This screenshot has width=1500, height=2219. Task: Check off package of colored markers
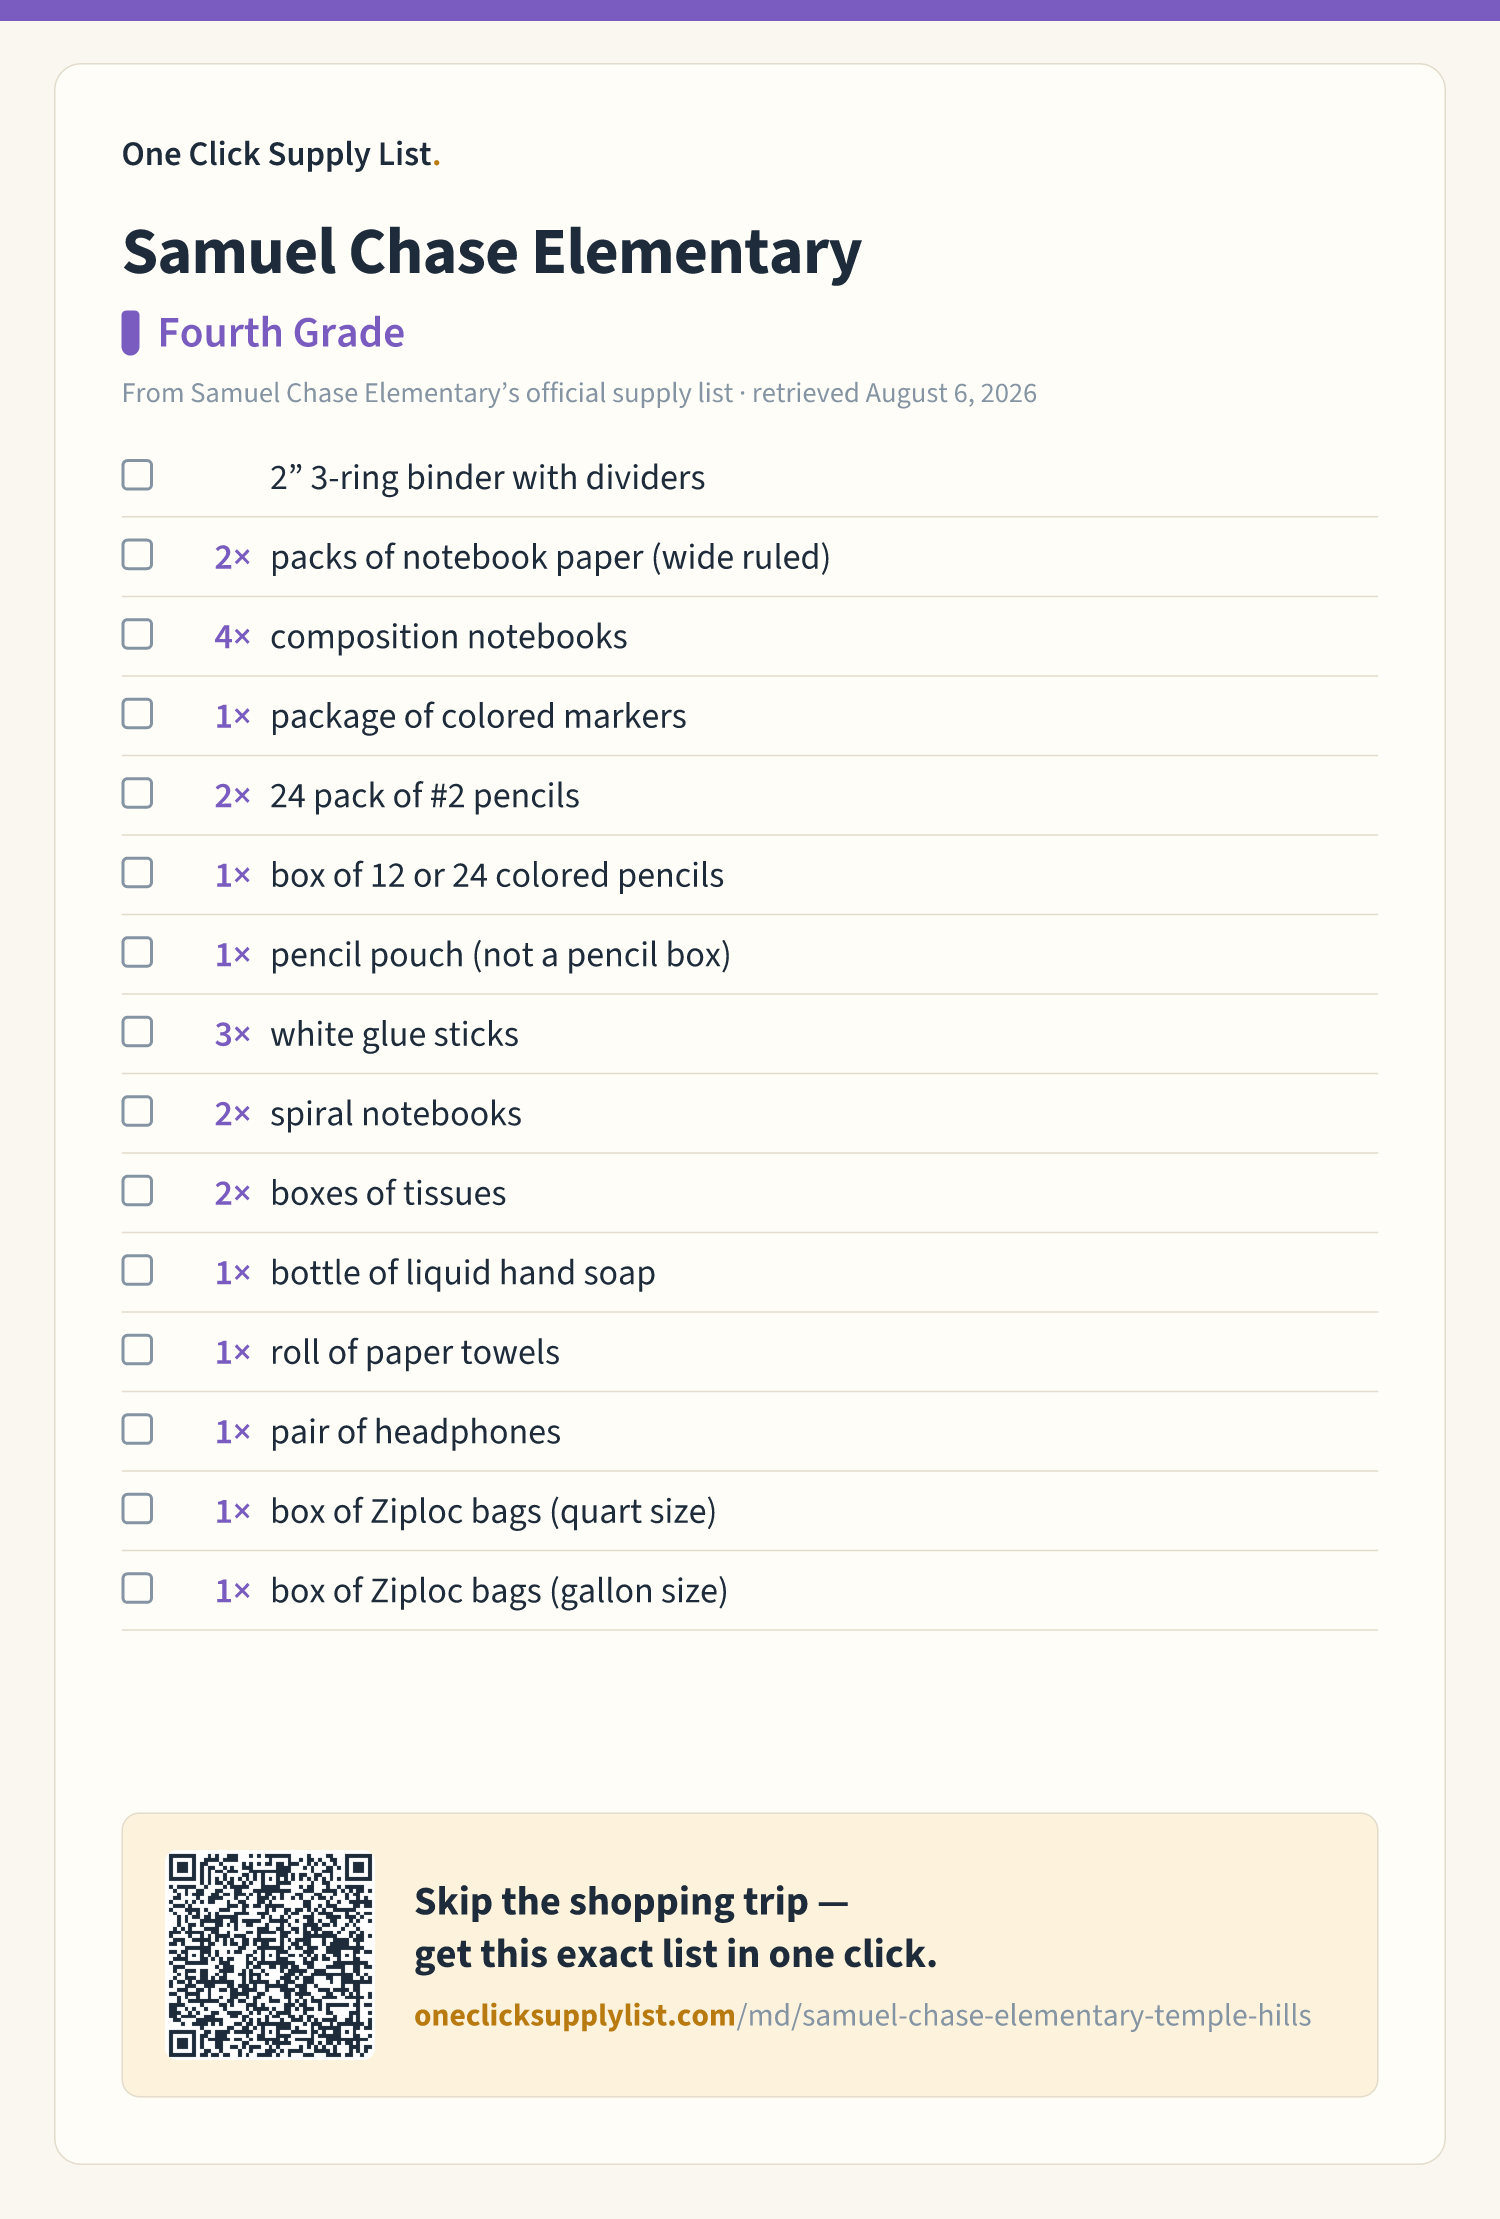[137, 714]
